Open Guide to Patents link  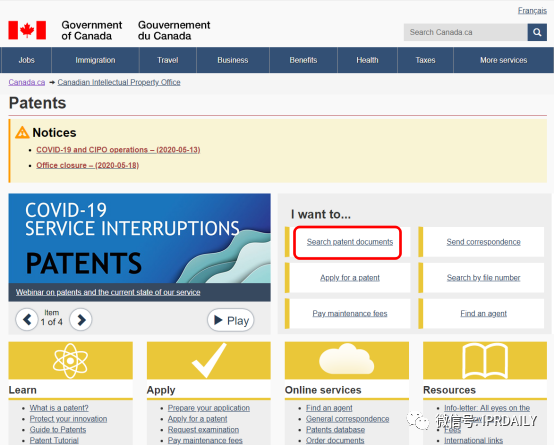[x=58, y=430]
